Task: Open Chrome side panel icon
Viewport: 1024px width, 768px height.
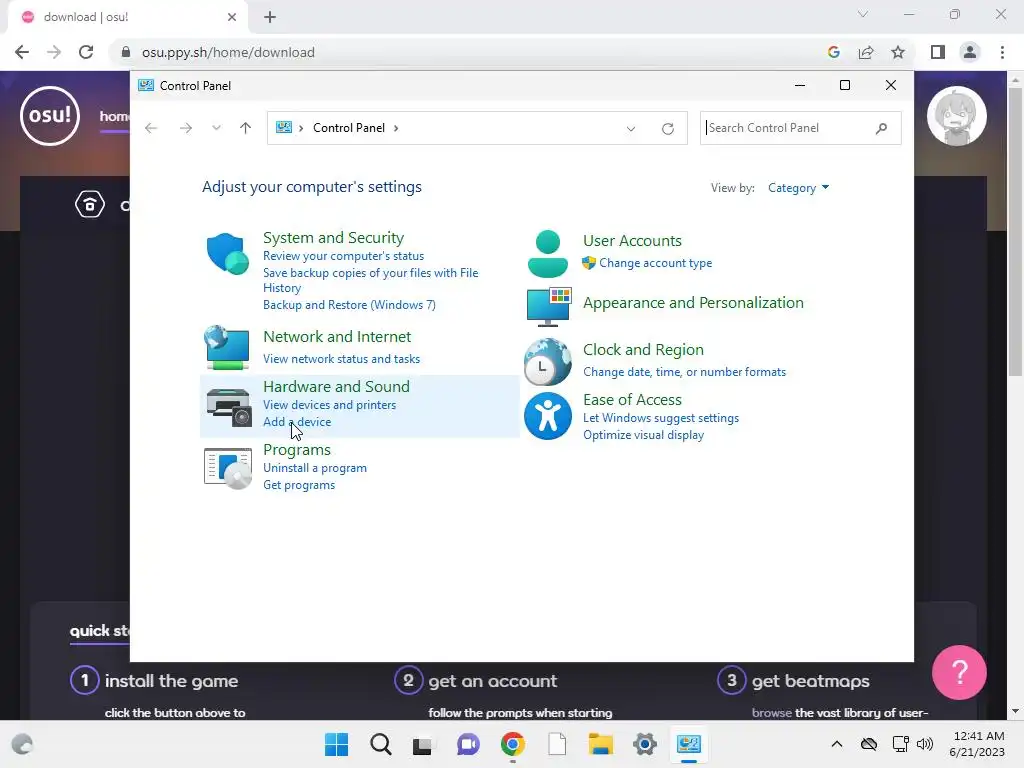Action: pyautogui.click(x=938, y=52)
